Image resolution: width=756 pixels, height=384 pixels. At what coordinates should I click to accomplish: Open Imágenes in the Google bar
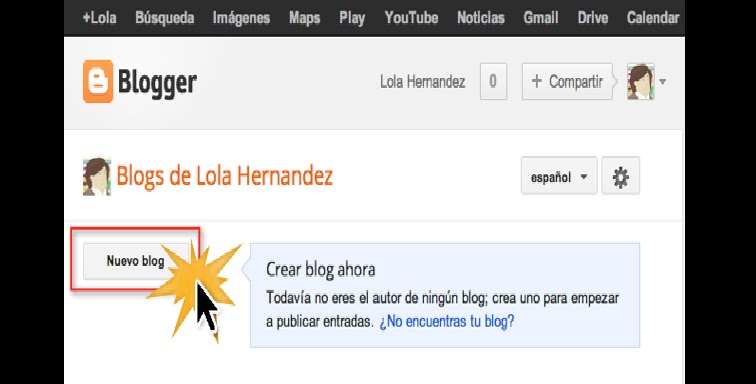[x=241, y=18]
